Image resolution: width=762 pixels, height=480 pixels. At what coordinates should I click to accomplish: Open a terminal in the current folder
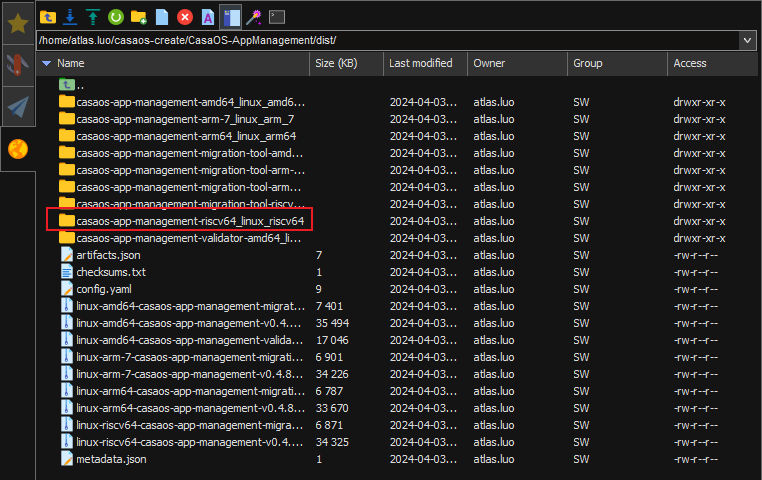[277, 17]
